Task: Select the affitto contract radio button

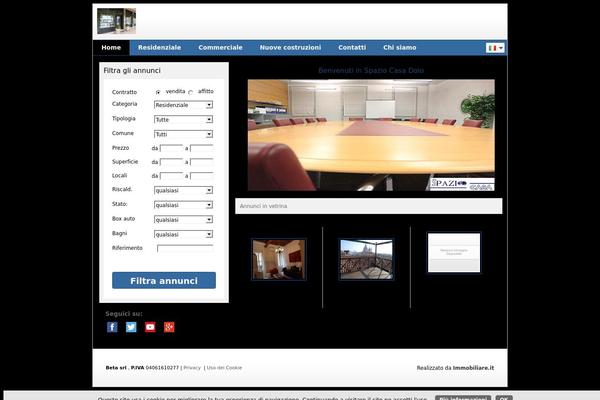Action: click(x=191, y=92)
